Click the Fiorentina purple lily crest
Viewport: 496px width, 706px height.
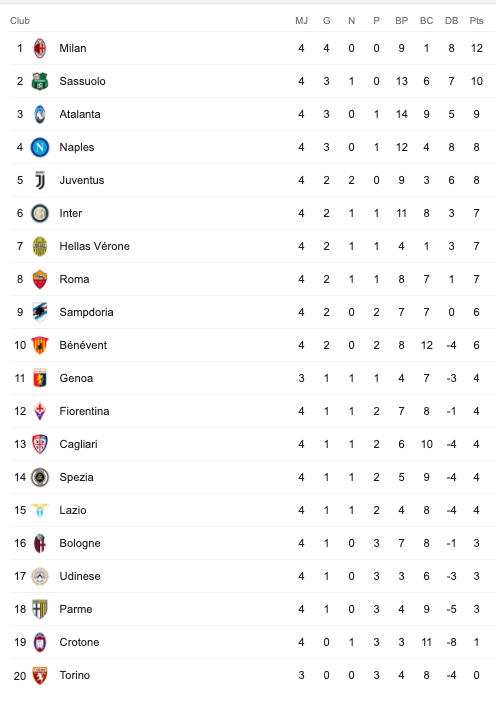point(40,411)
